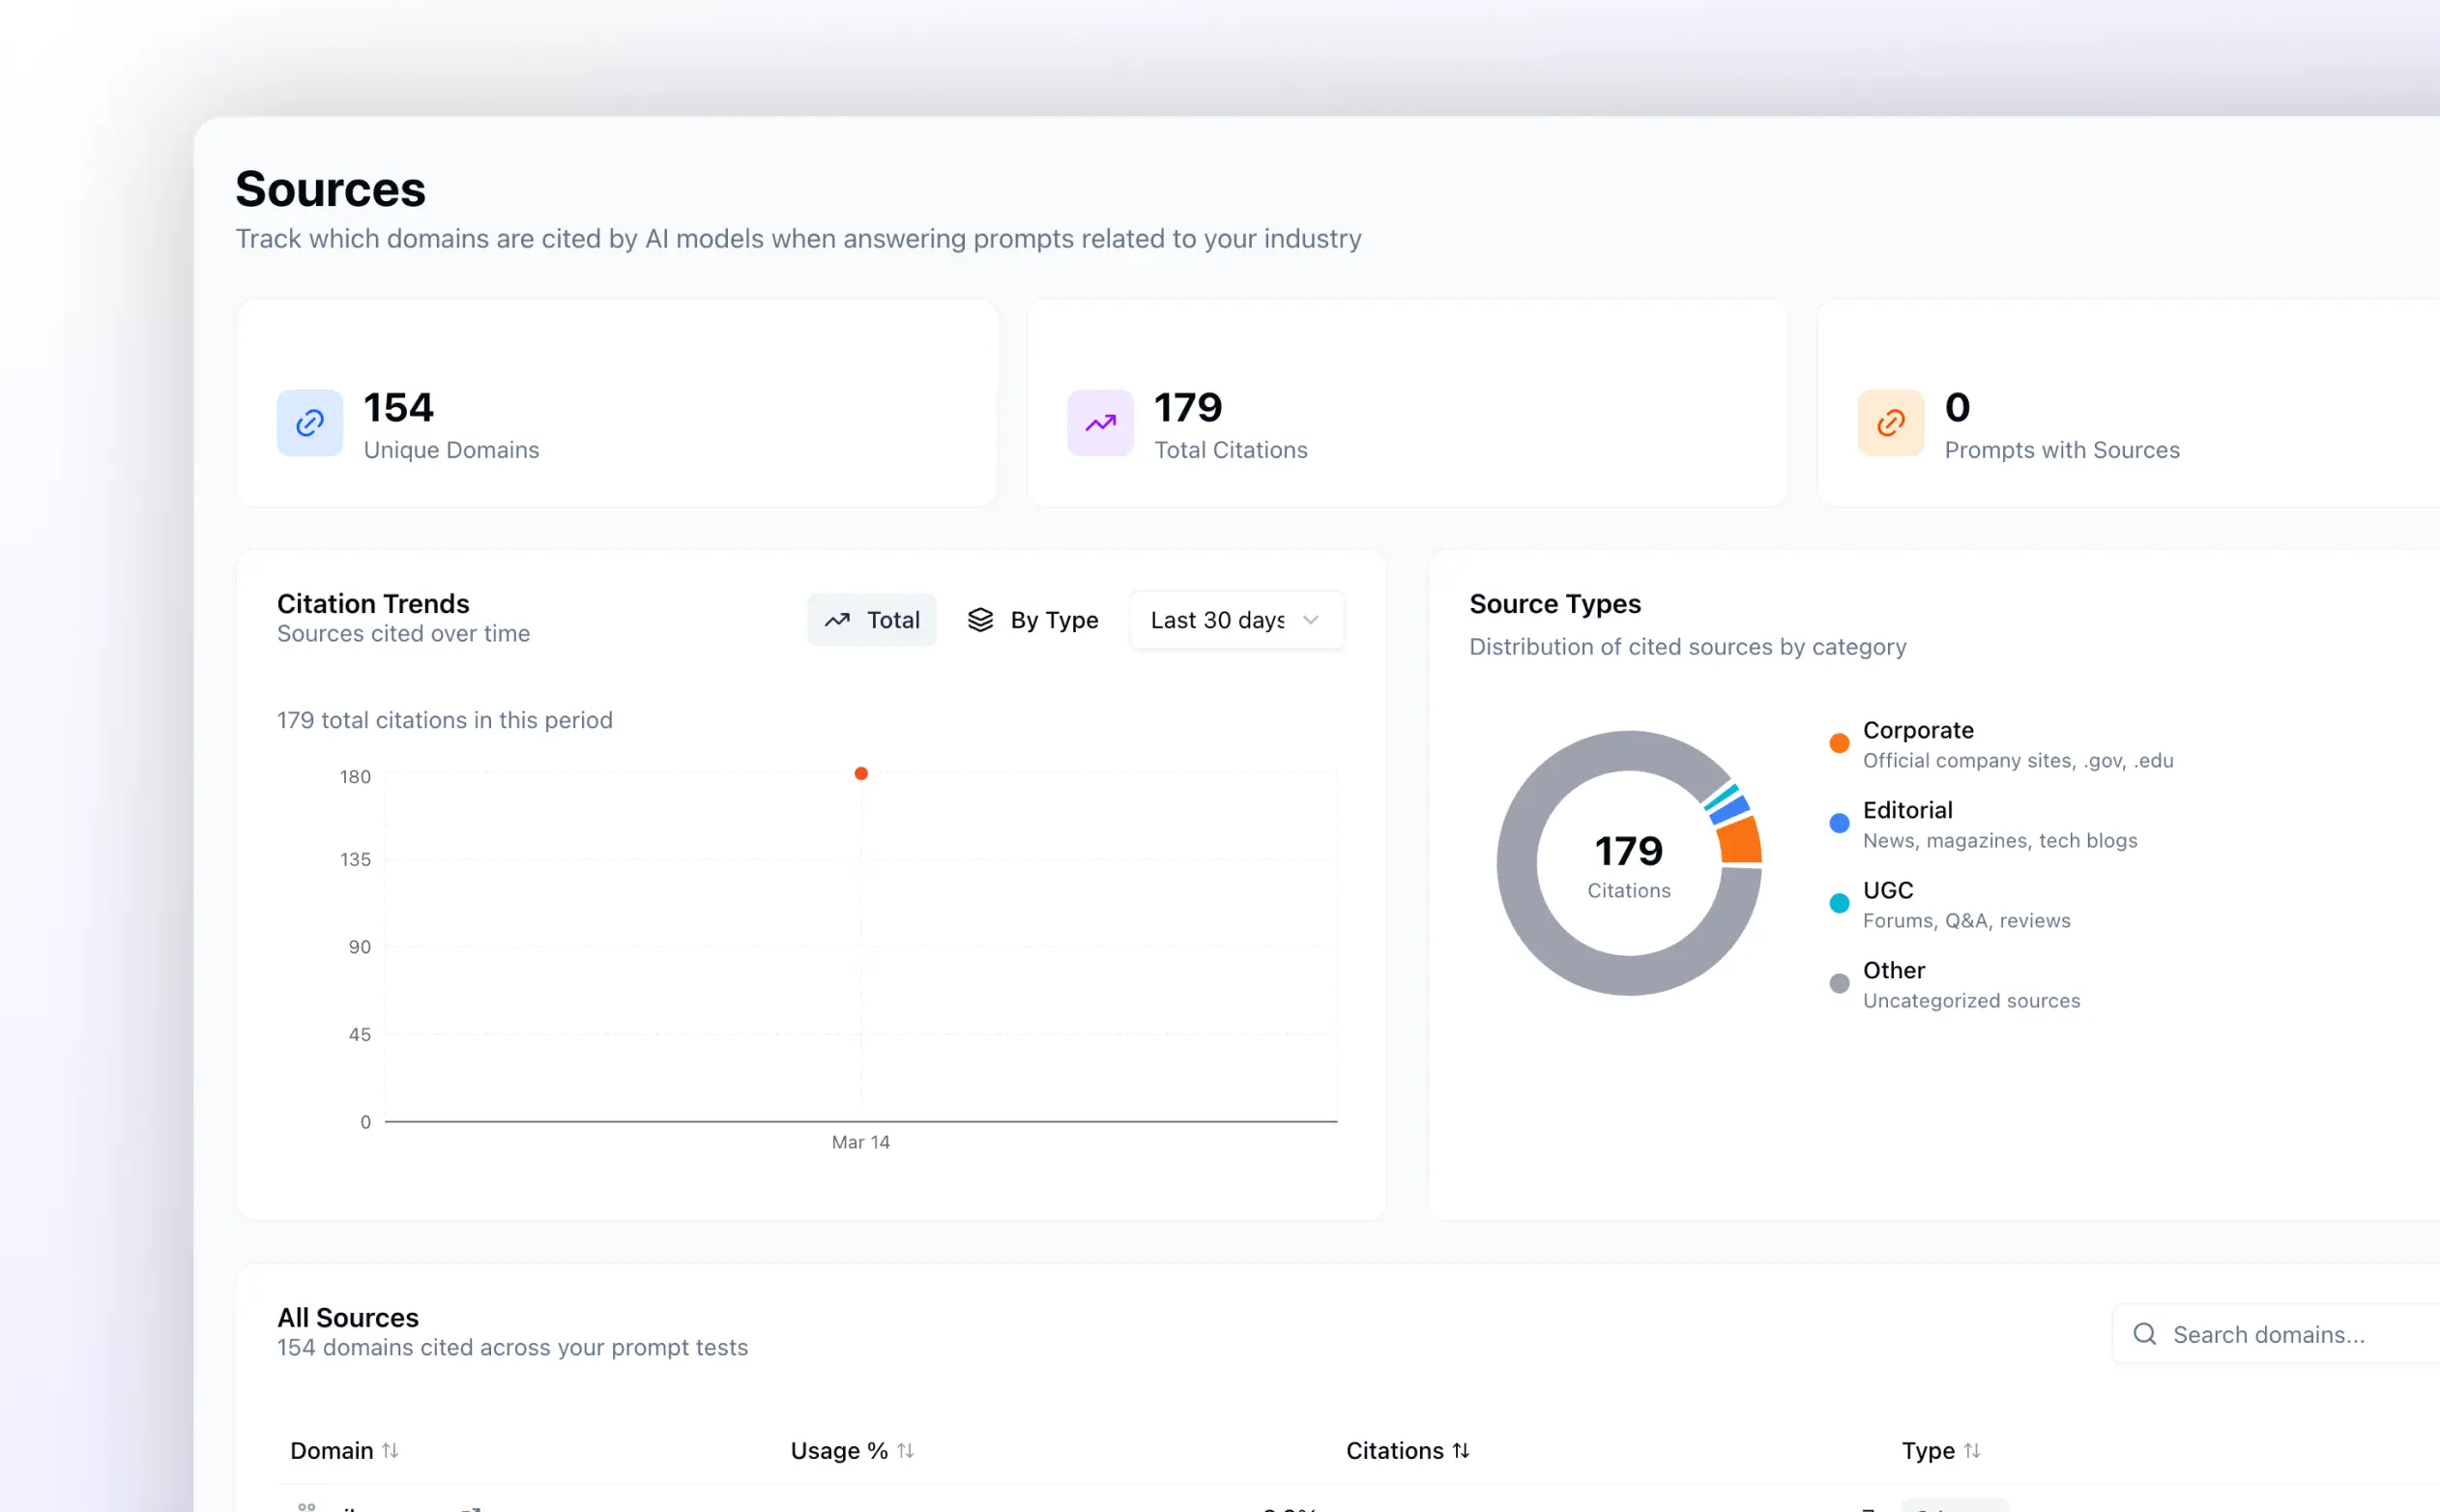Image resolution: width=2440 pixels, height=1512 pixels.
Task: Open the Last 30 days dropdown
Action: [x=1217, y=620]
